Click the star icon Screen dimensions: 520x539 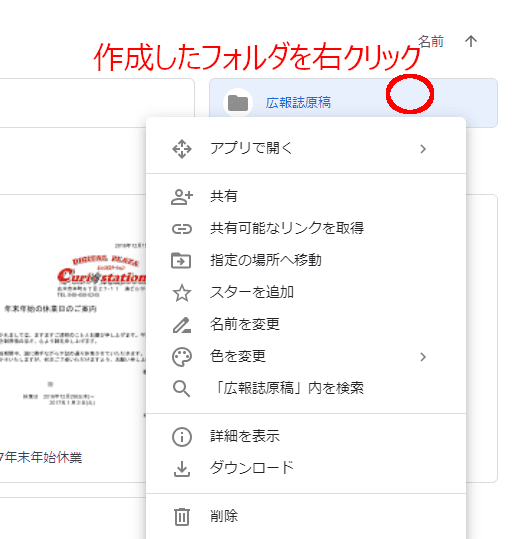(182, 293)
